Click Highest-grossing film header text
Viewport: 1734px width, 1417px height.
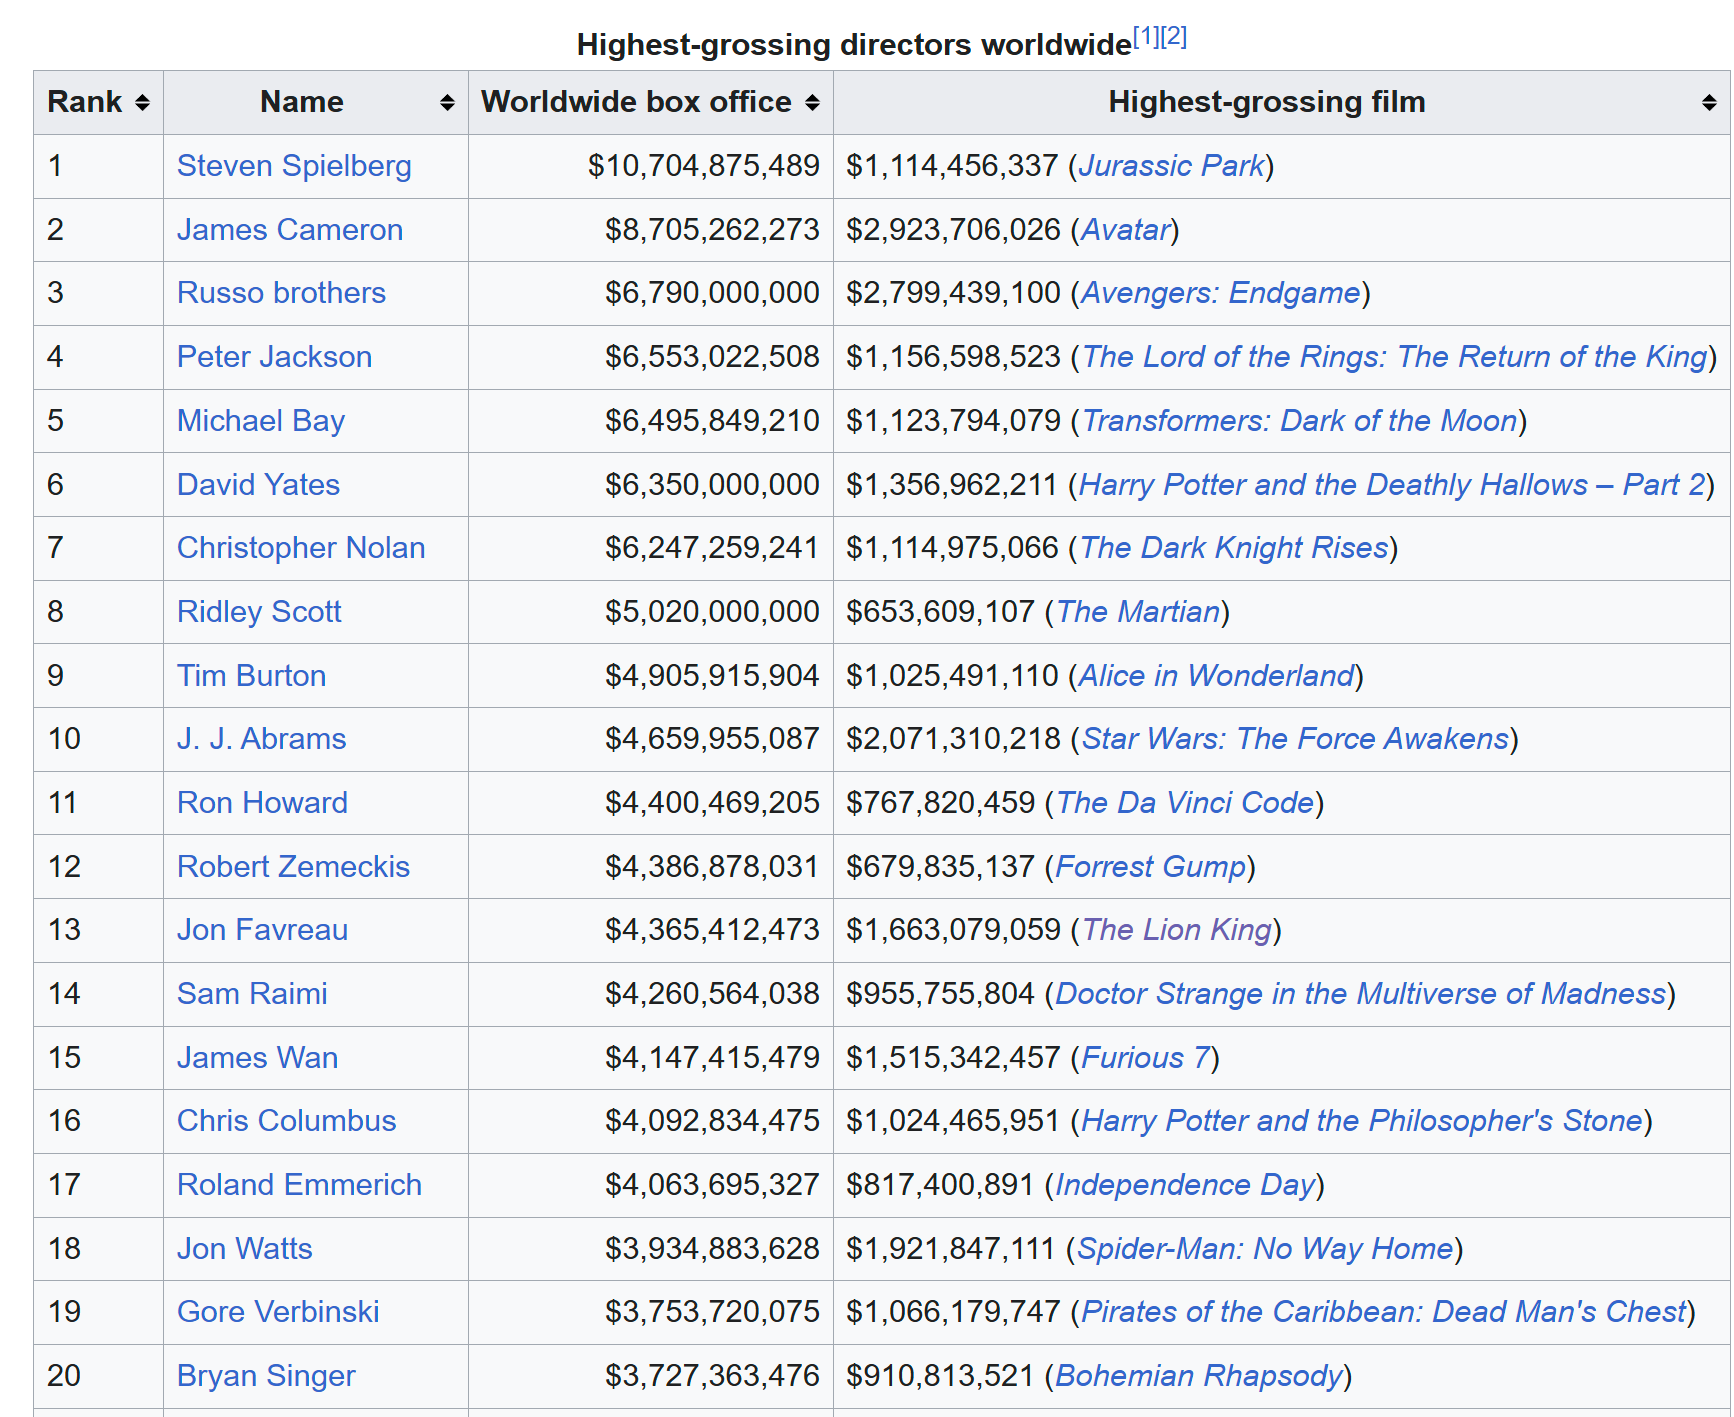pyautogui.click(x=1267, y=102)
